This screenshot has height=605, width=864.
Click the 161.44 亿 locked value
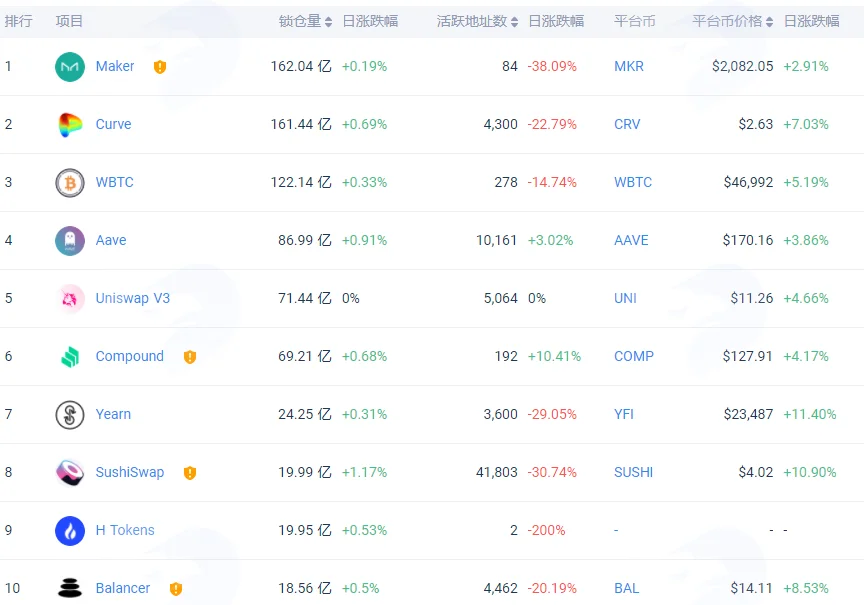pyautogui.click(x=301, y=124)
